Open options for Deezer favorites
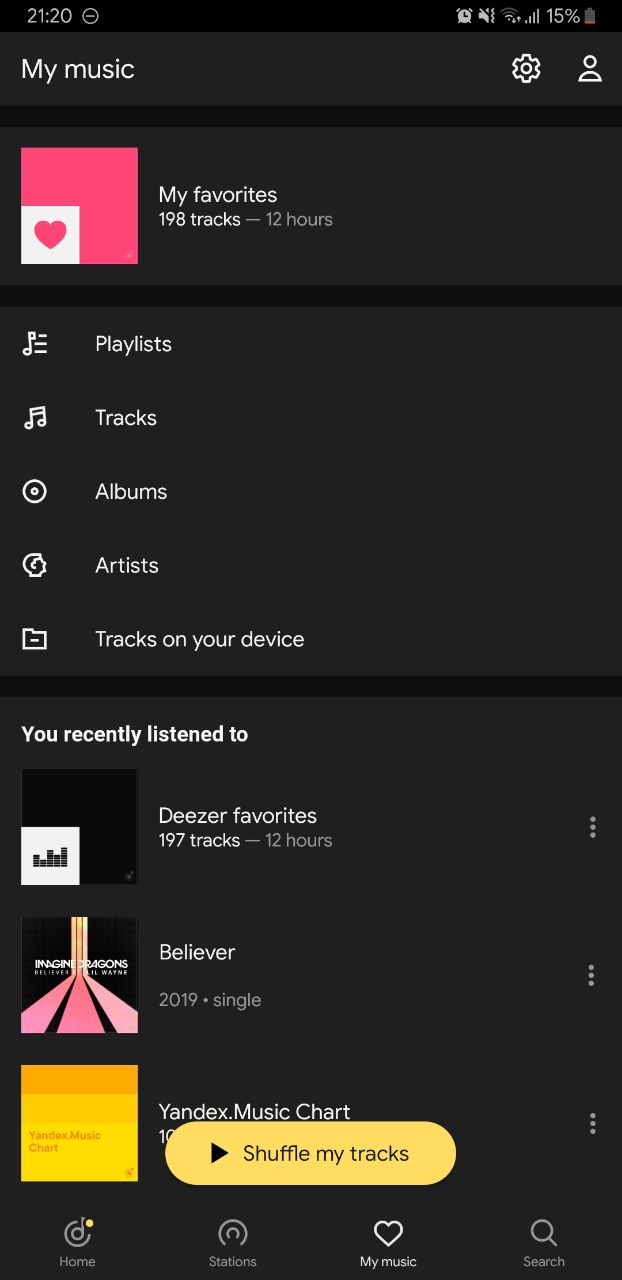Screen dimensions: 622x1280 click(x=592, y=827)
